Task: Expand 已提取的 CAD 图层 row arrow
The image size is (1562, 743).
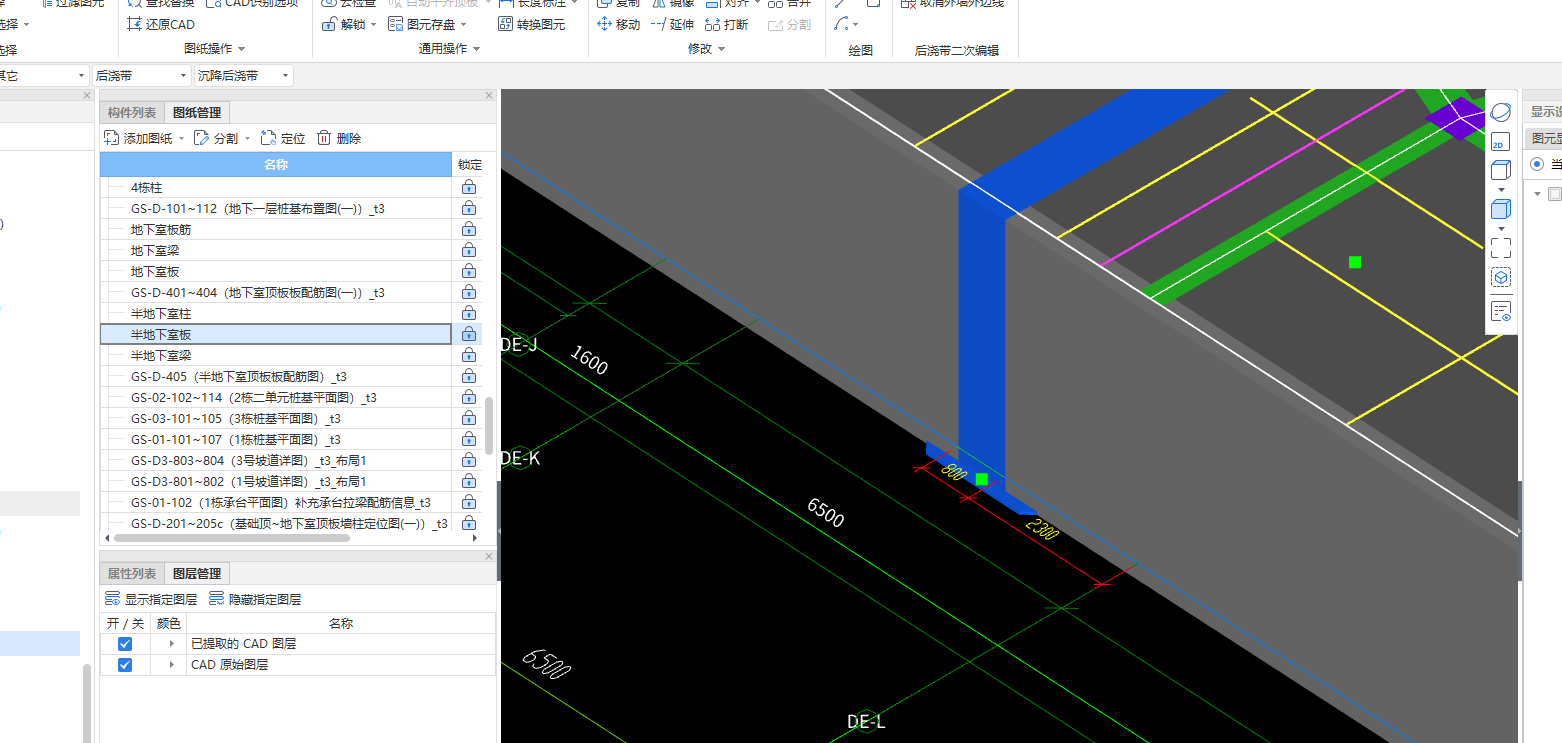Action: pyautogui.click(x=171, y=644)
